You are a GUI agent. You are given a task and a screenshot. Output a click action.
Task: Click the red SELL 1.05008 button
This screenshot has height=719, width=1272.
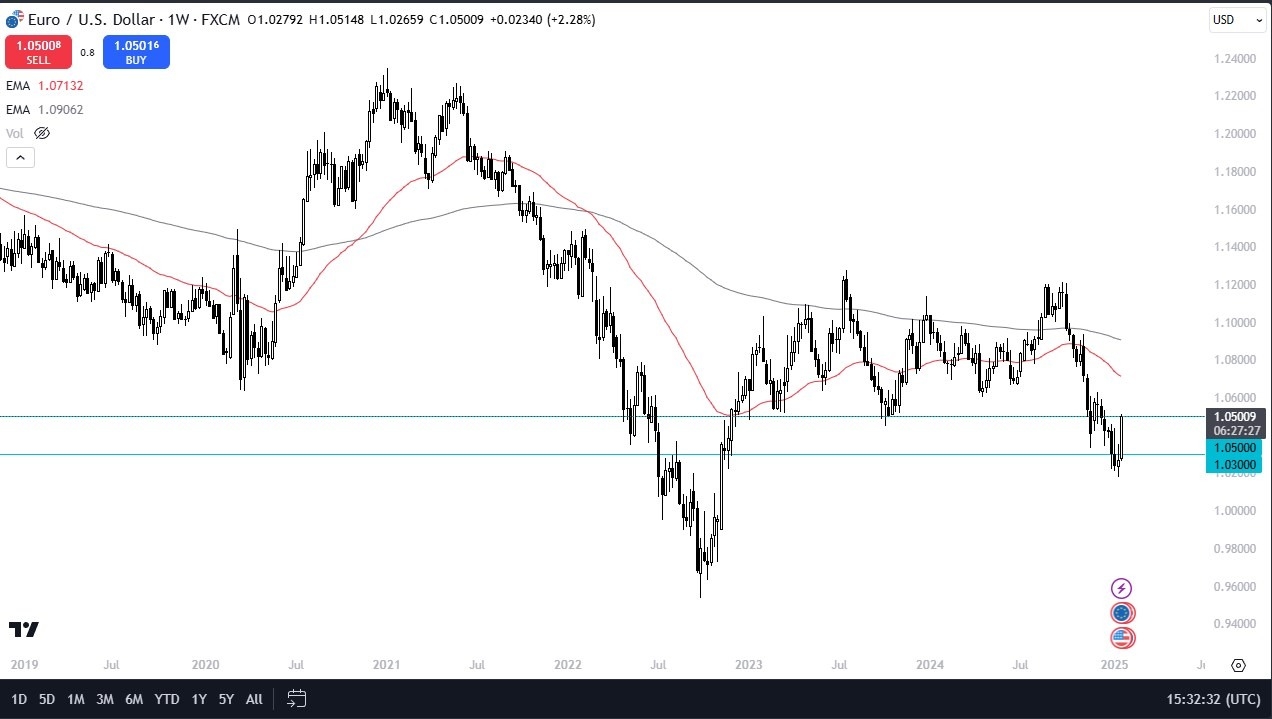[38, 51]
